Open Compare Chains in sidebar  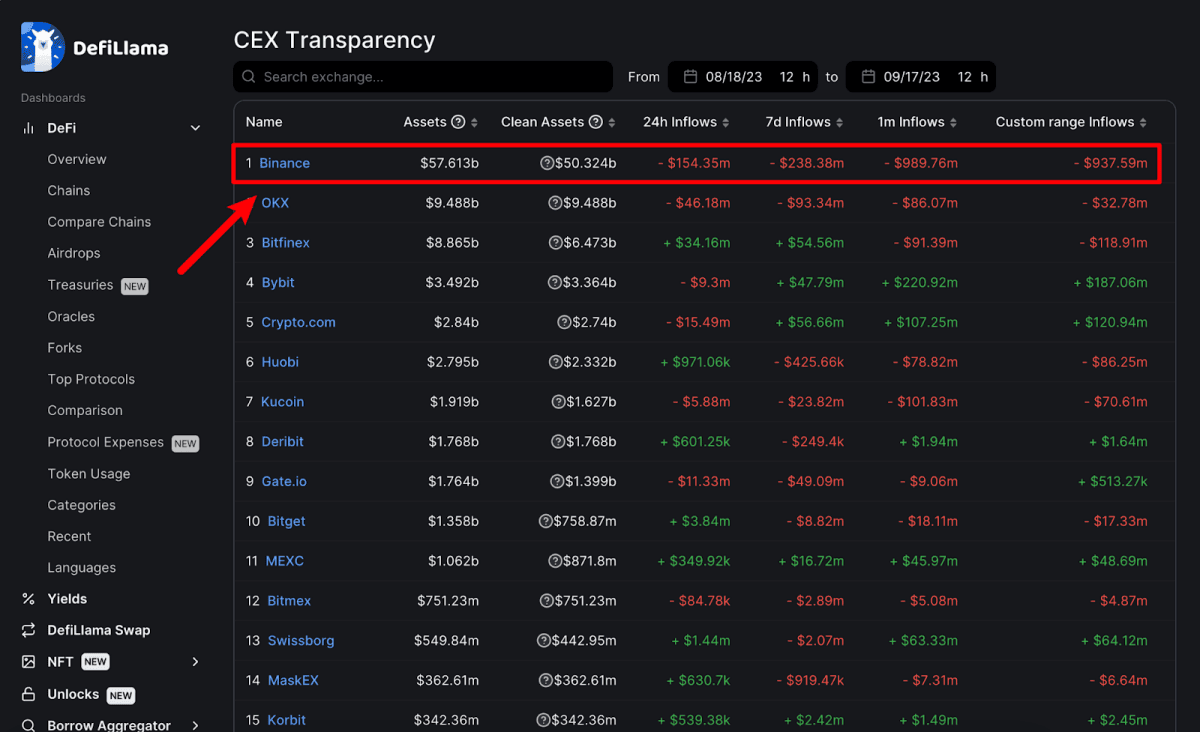point(99,222)
